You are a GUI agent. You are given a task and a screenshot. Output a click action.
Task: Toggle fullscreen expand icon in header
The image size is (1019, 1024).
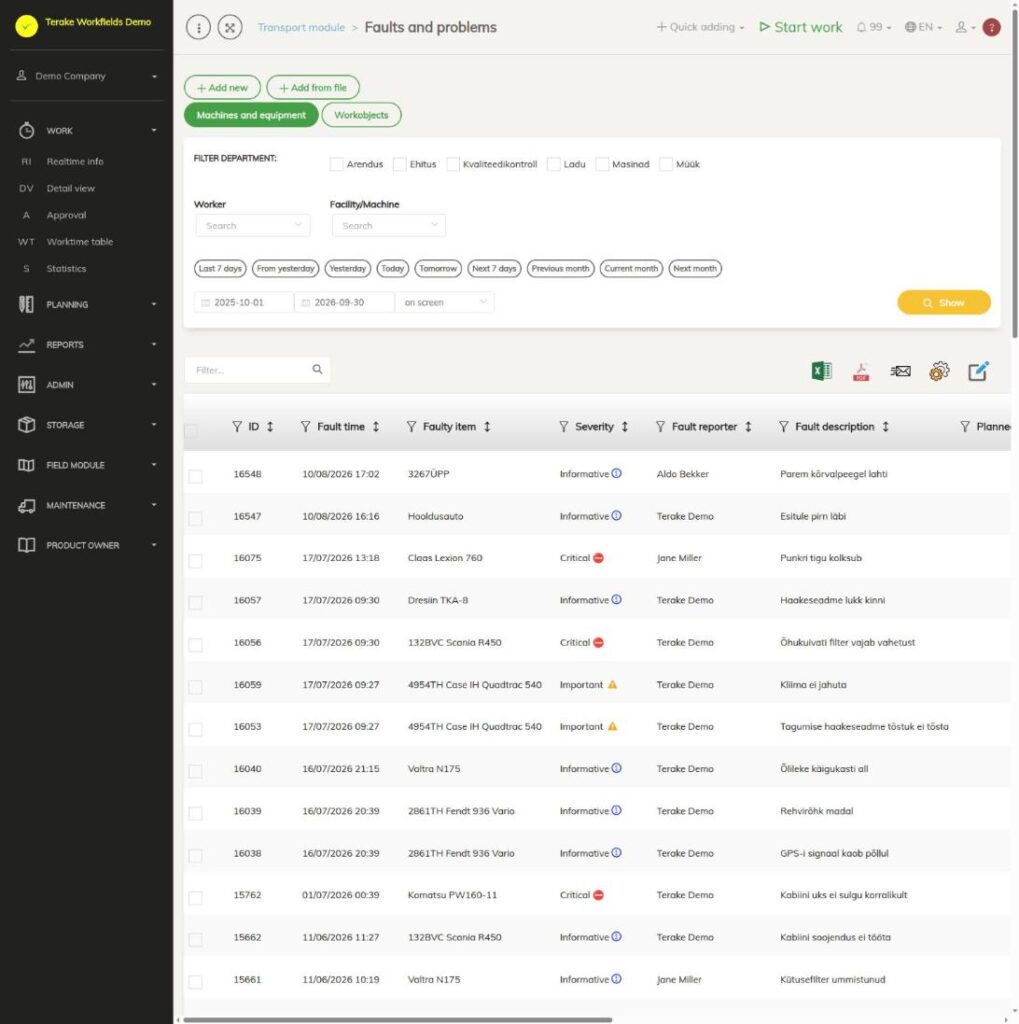[230, 27]
